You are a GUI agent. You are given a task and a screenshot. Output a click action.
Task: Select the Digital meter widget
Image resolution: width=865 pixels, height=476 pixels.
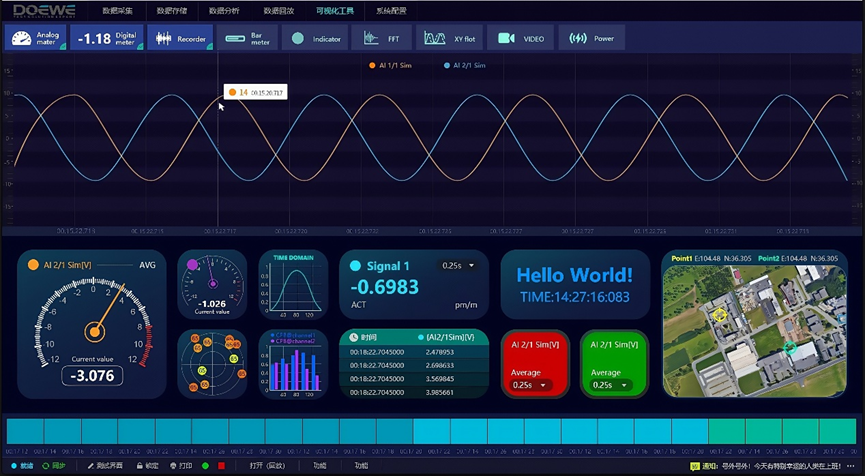(108, 38)
